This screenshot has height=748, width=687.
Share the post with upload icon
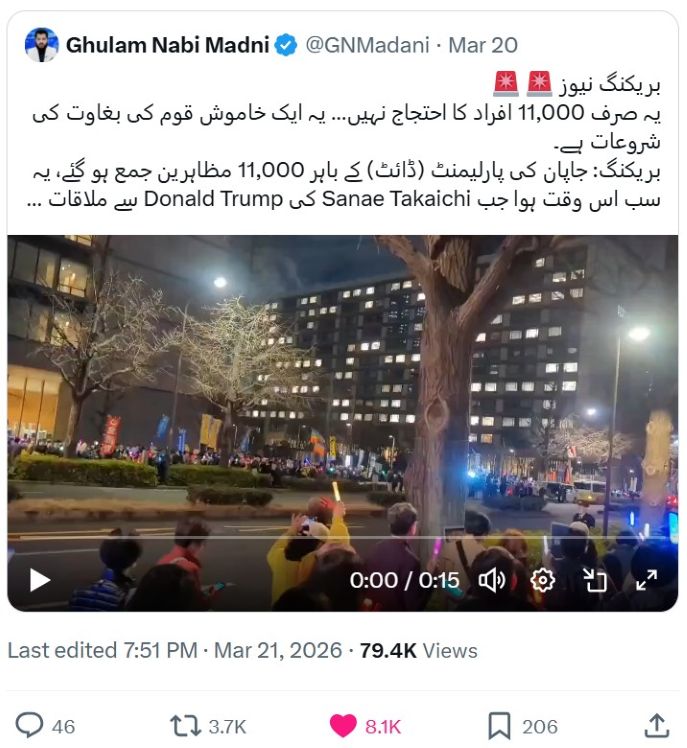click(x=657, y=726)
